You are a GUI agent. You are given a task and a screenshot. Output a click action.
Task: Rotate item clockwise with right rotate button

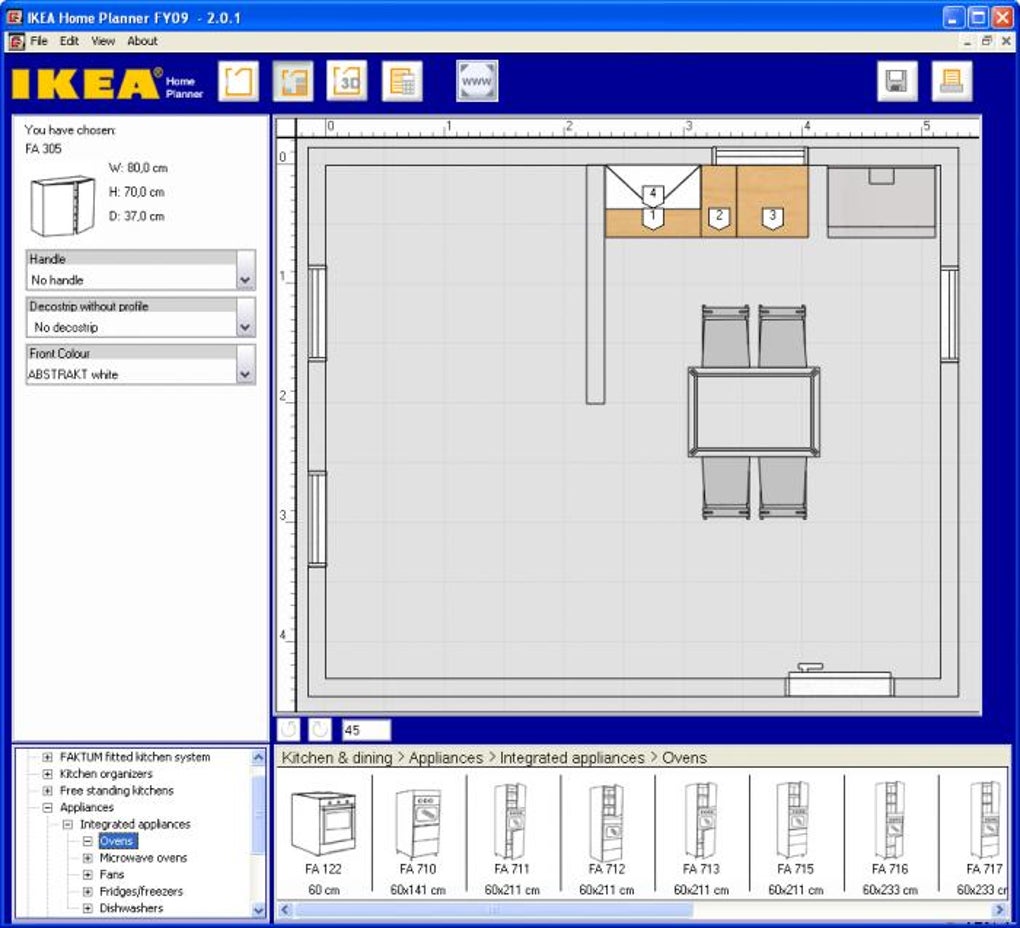(319, 730)
